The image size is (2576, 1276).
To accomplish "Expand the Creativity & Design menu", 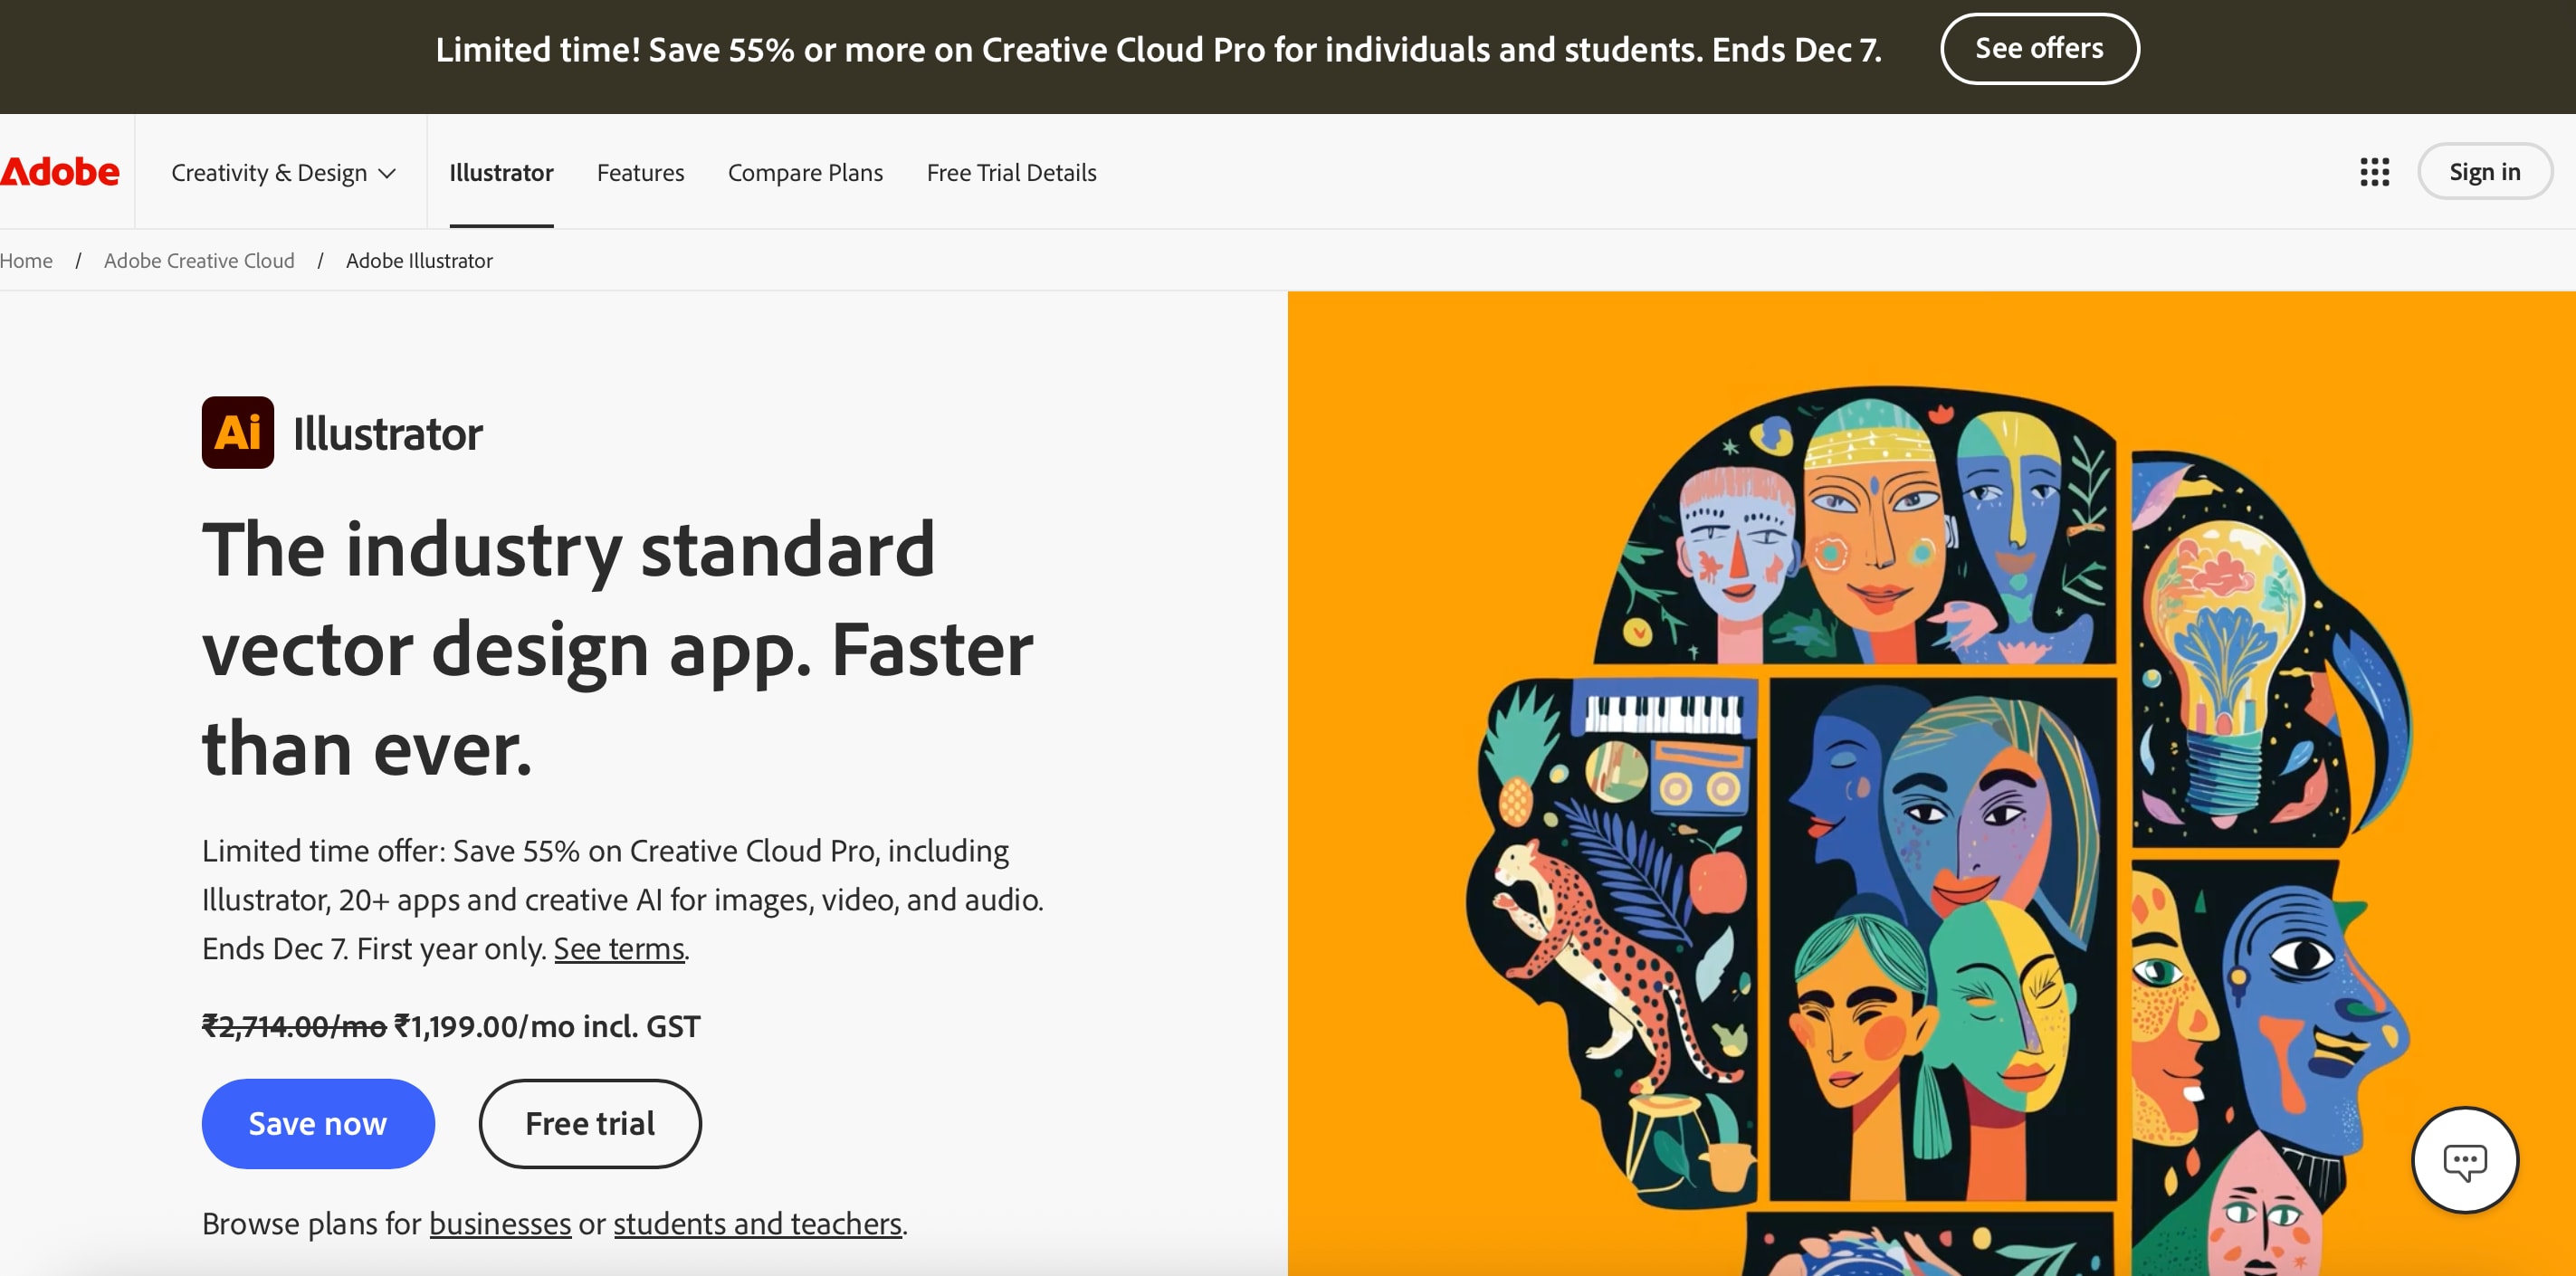I will pyautogui.click(x=283, y=173).
